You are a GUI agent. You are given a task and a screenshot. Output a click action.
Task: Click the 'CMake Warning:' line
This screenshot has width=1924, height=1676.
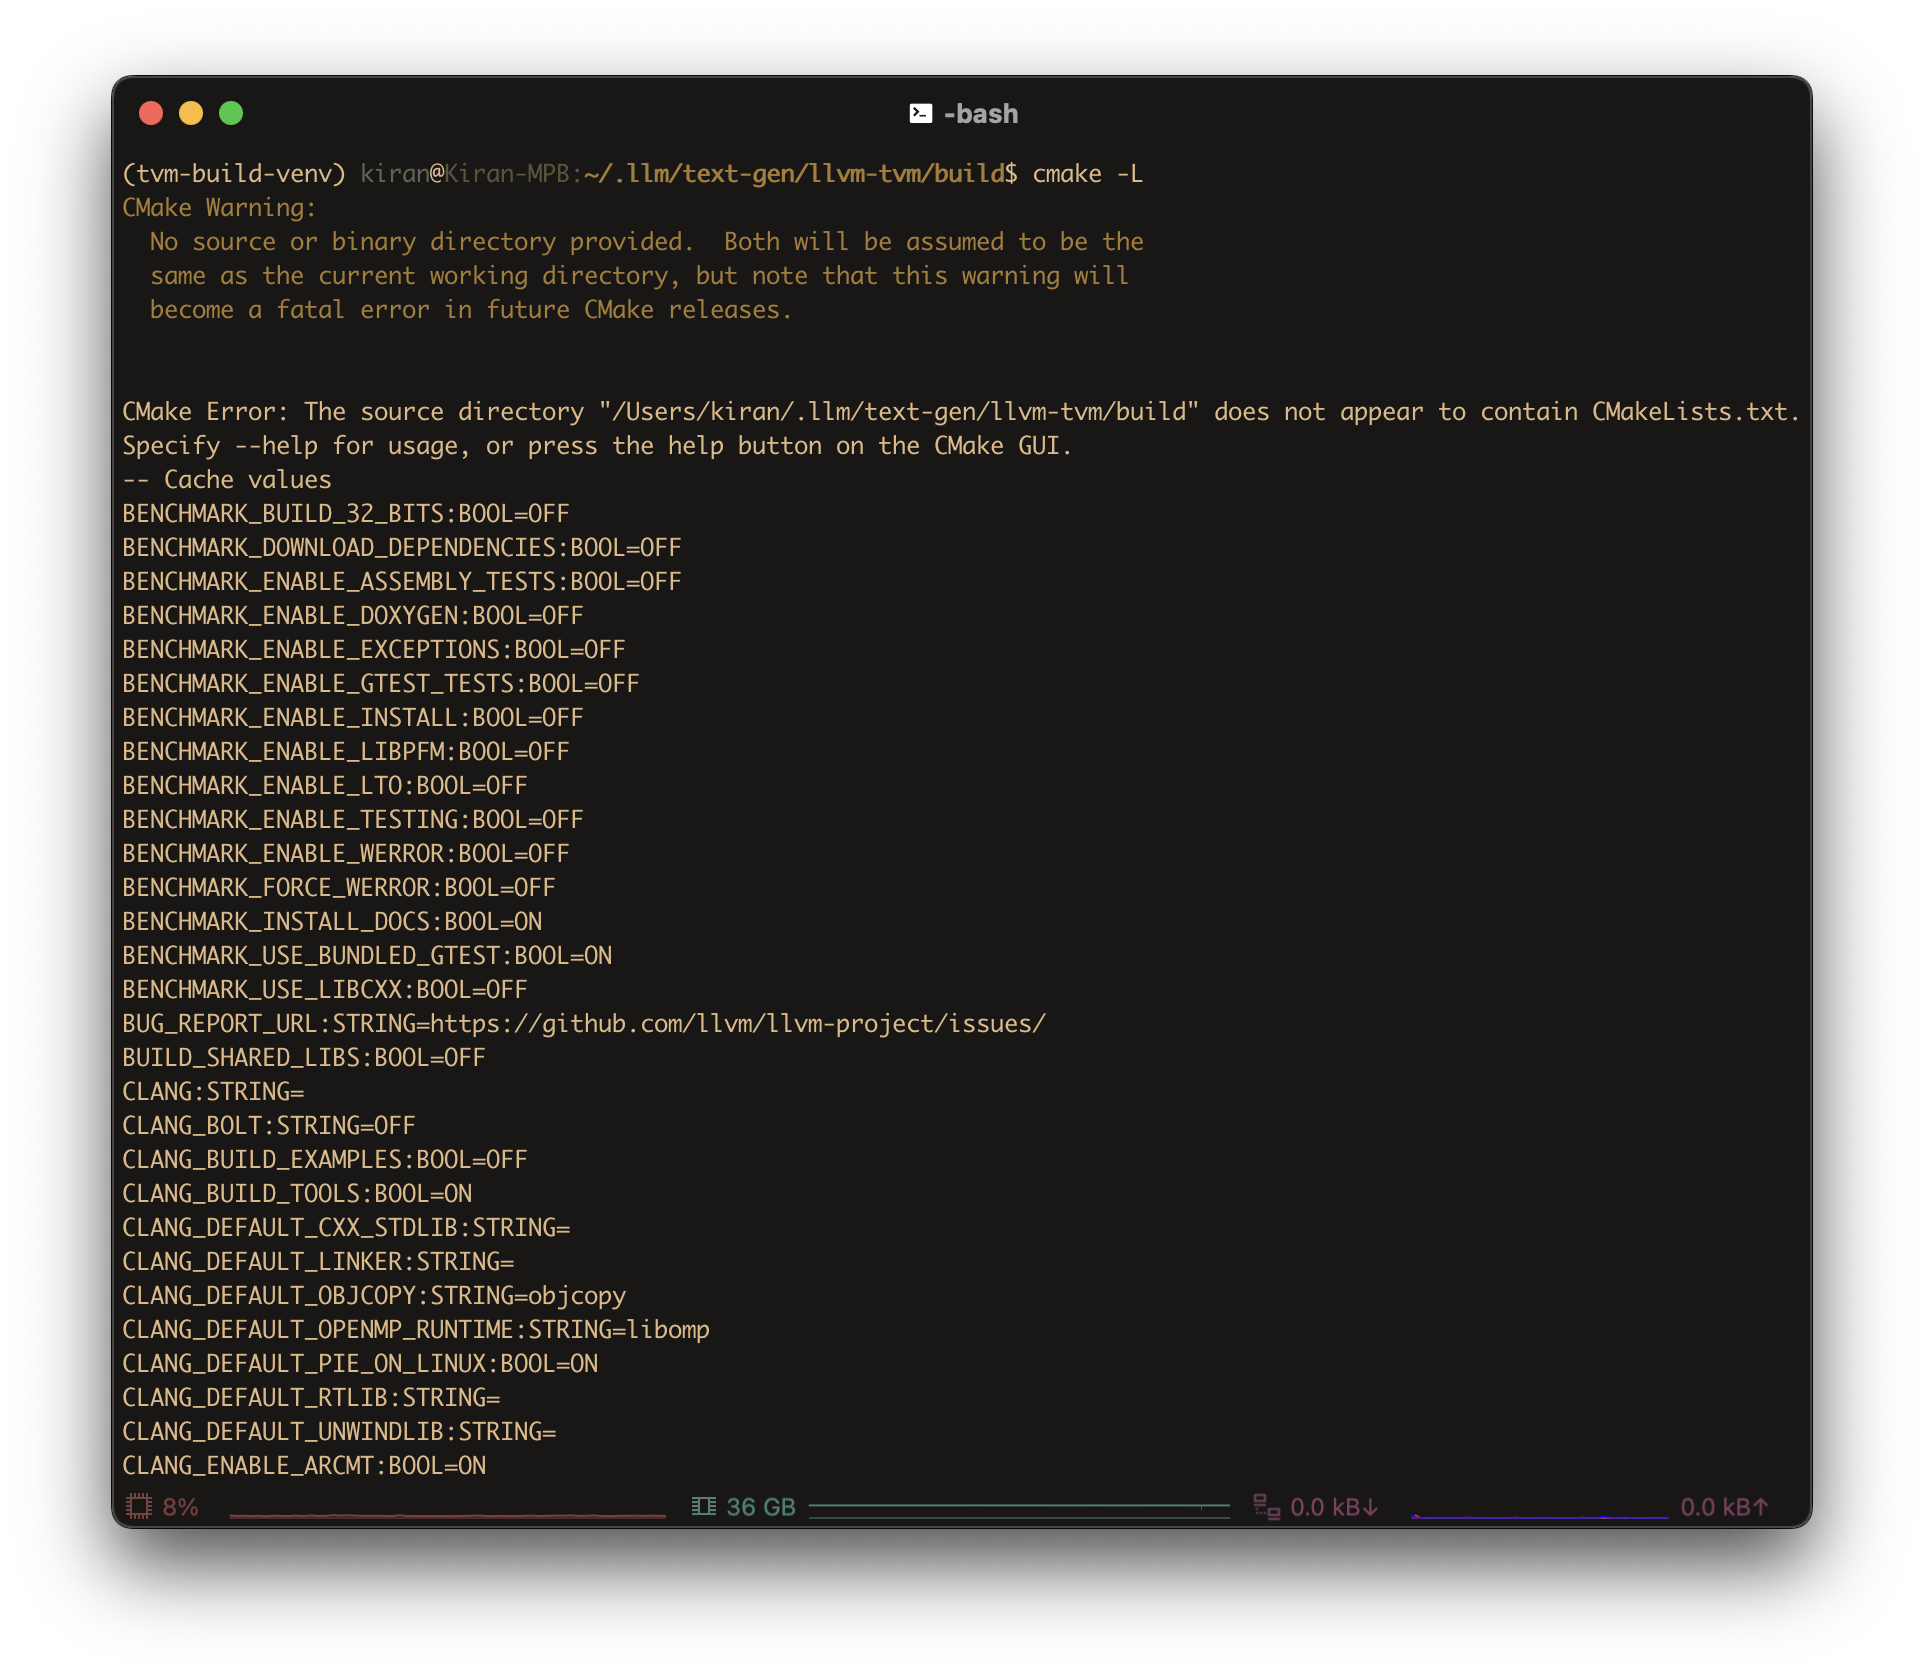pos(219,208)
